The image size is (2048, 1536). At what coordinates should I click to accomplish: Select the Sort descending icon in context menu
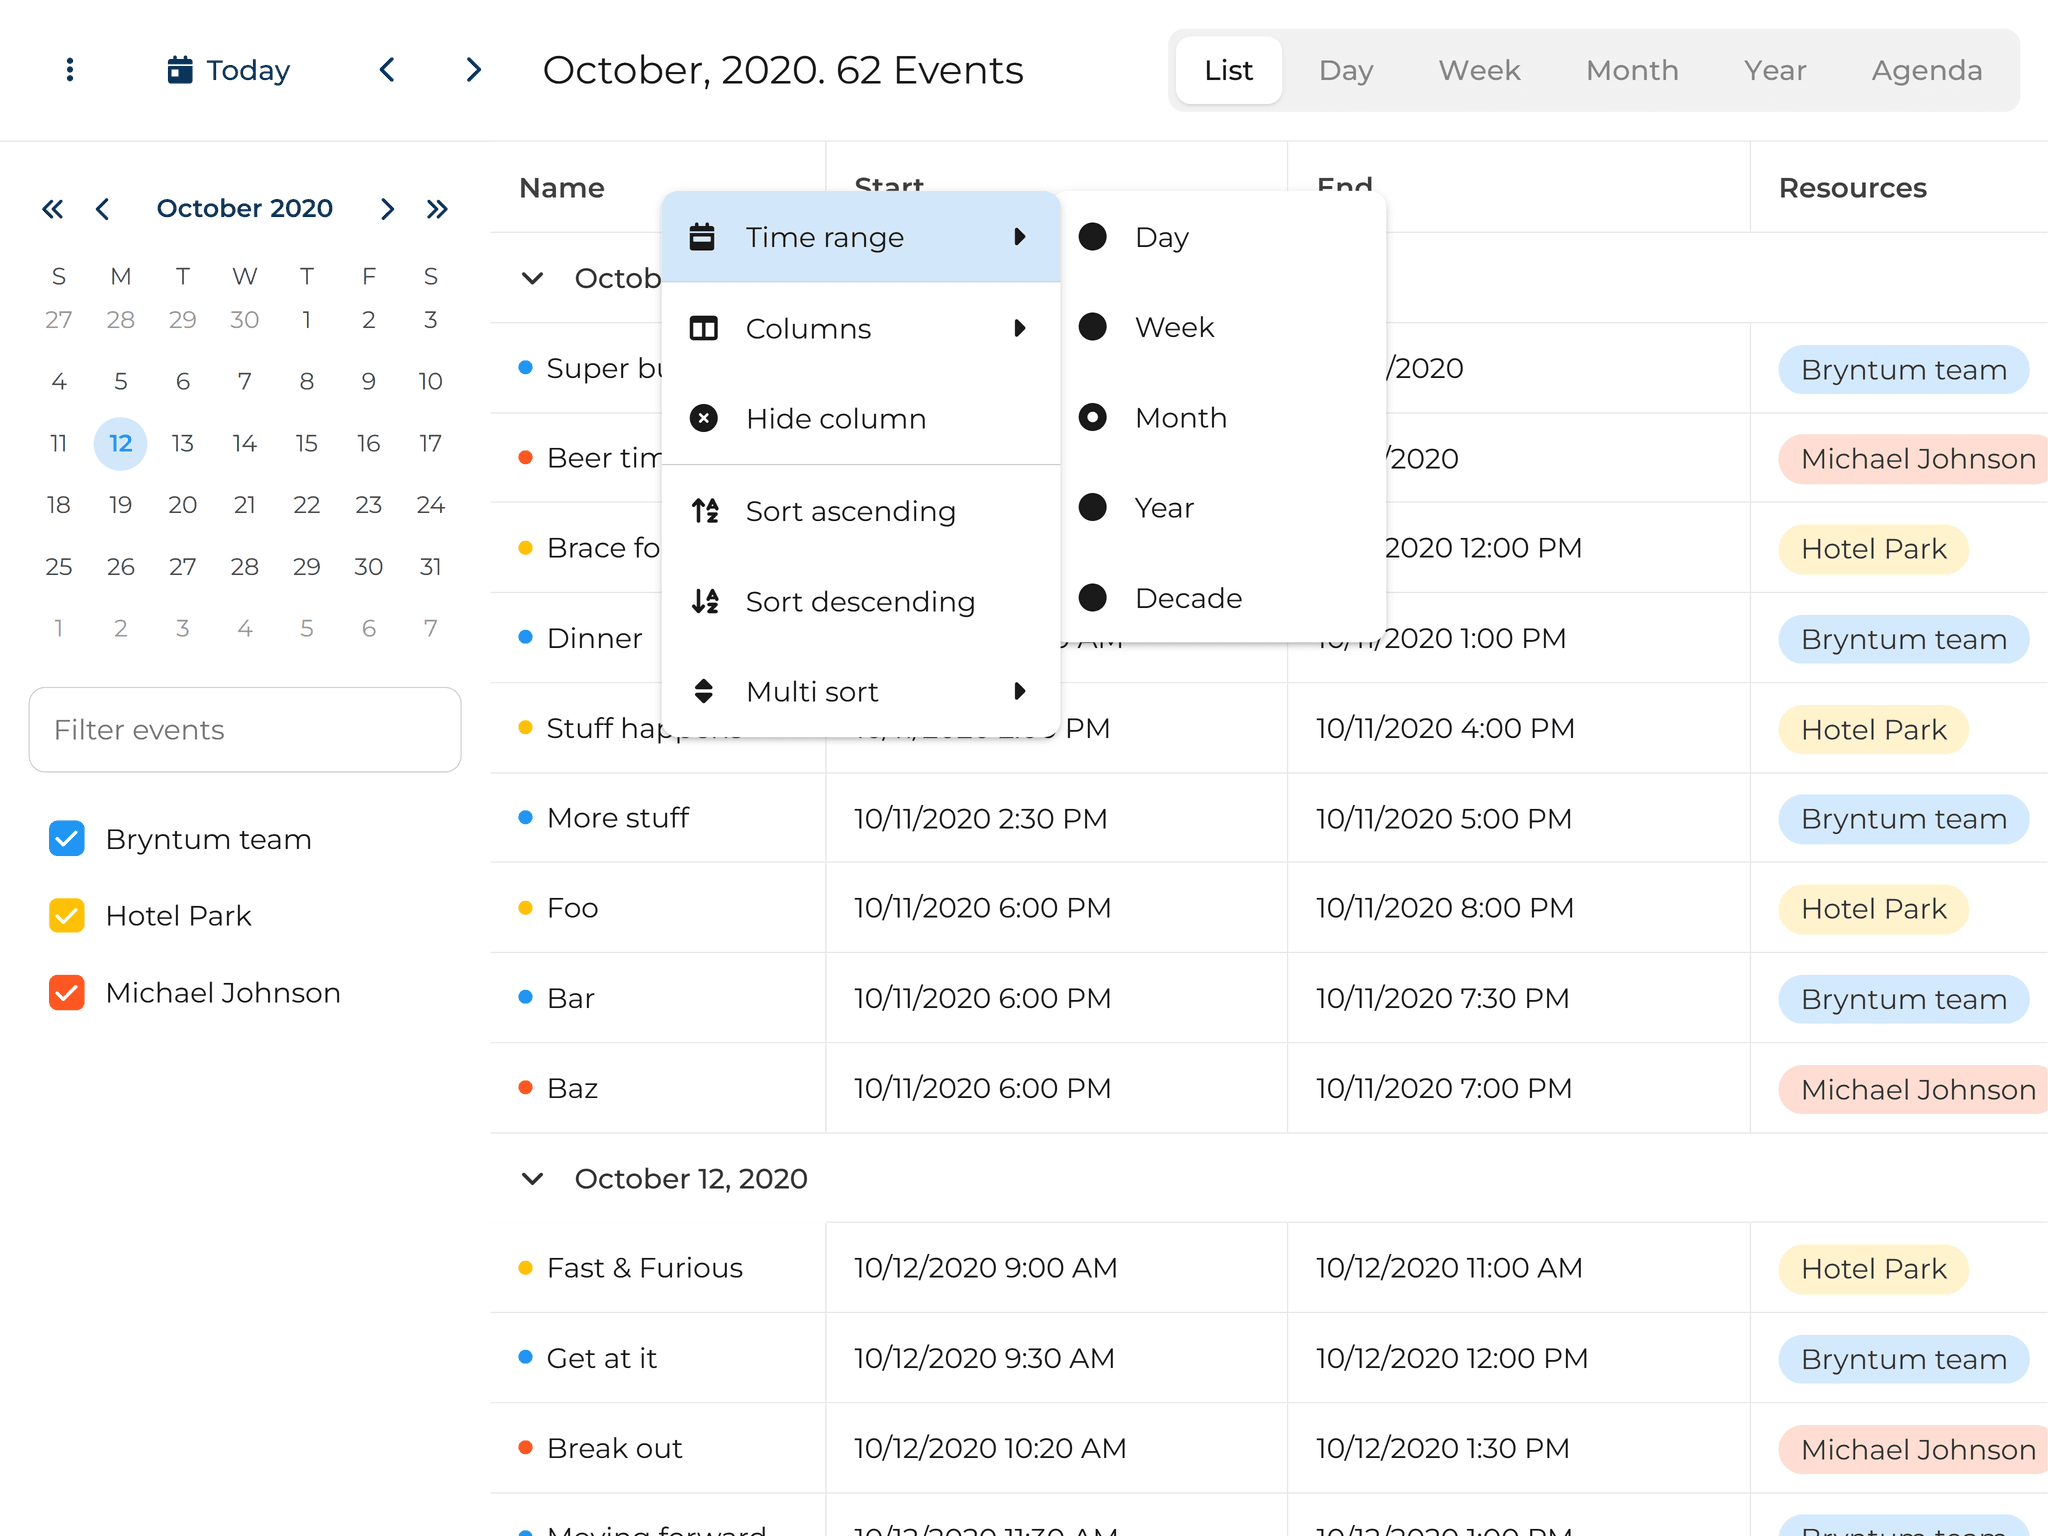point(704,601)
